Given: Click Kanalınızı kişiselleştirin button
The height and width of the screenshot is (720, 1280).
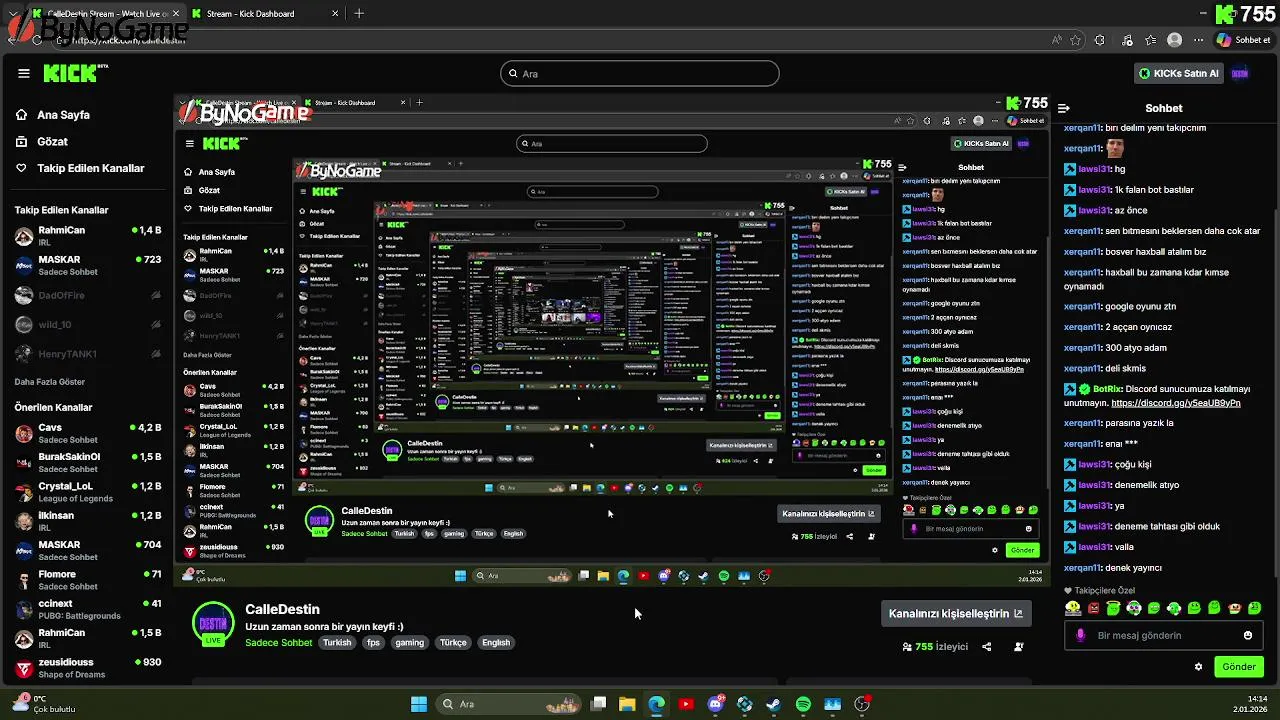Looking at the screenshot, I should pyautogui.click(x=955, y=613).
